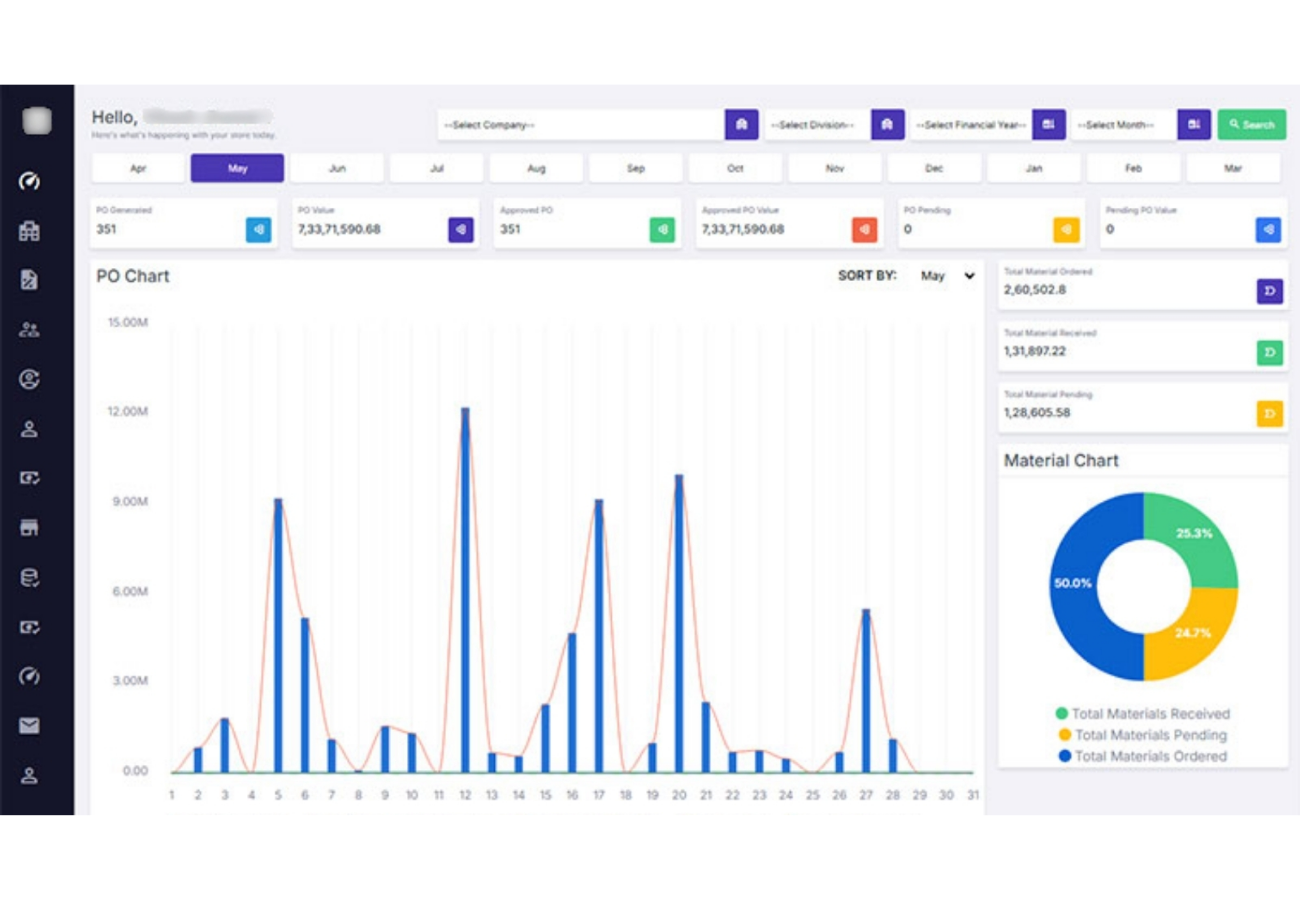Click the green icon on Approved PO card
The height and width of the screenshot is (900, 1300).
[x=662, y=230]
